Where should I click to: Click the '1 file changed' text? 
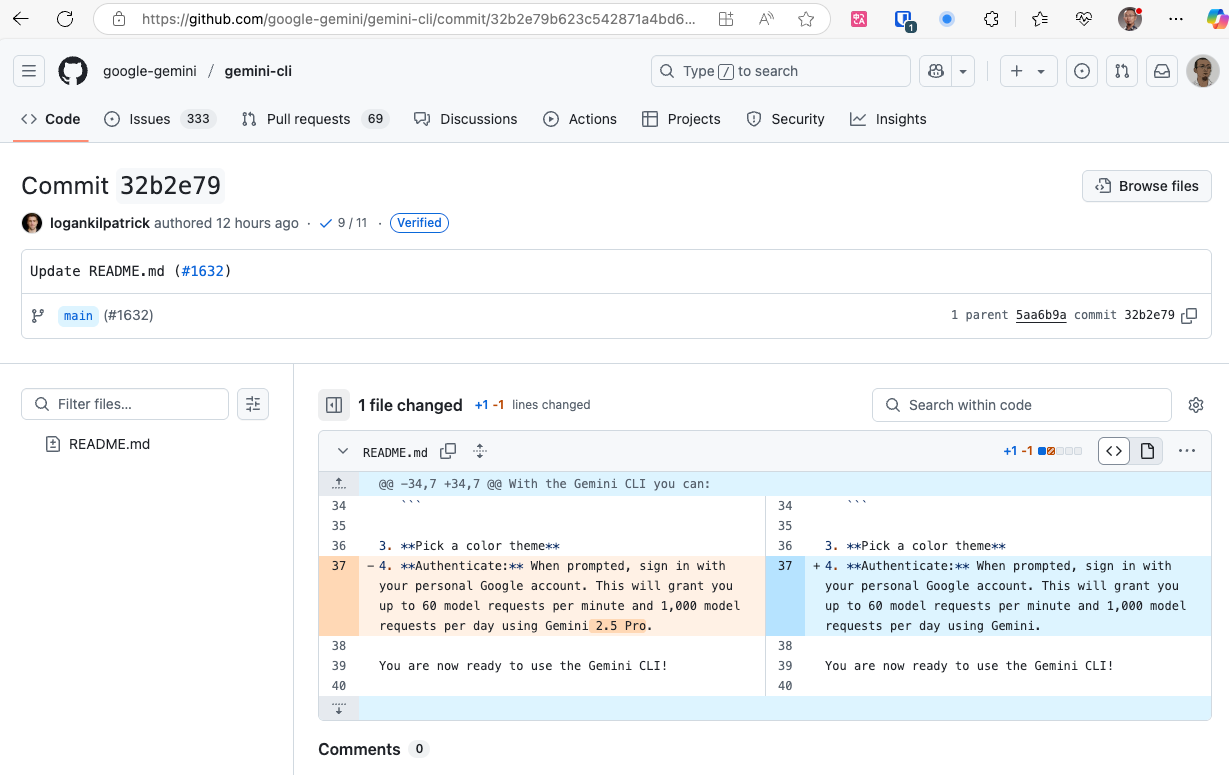[410, 405]
